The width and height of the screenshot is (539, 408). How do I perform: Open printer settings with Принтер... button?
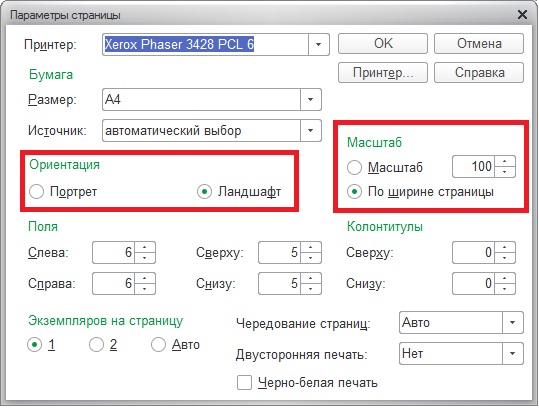point(383,73)
